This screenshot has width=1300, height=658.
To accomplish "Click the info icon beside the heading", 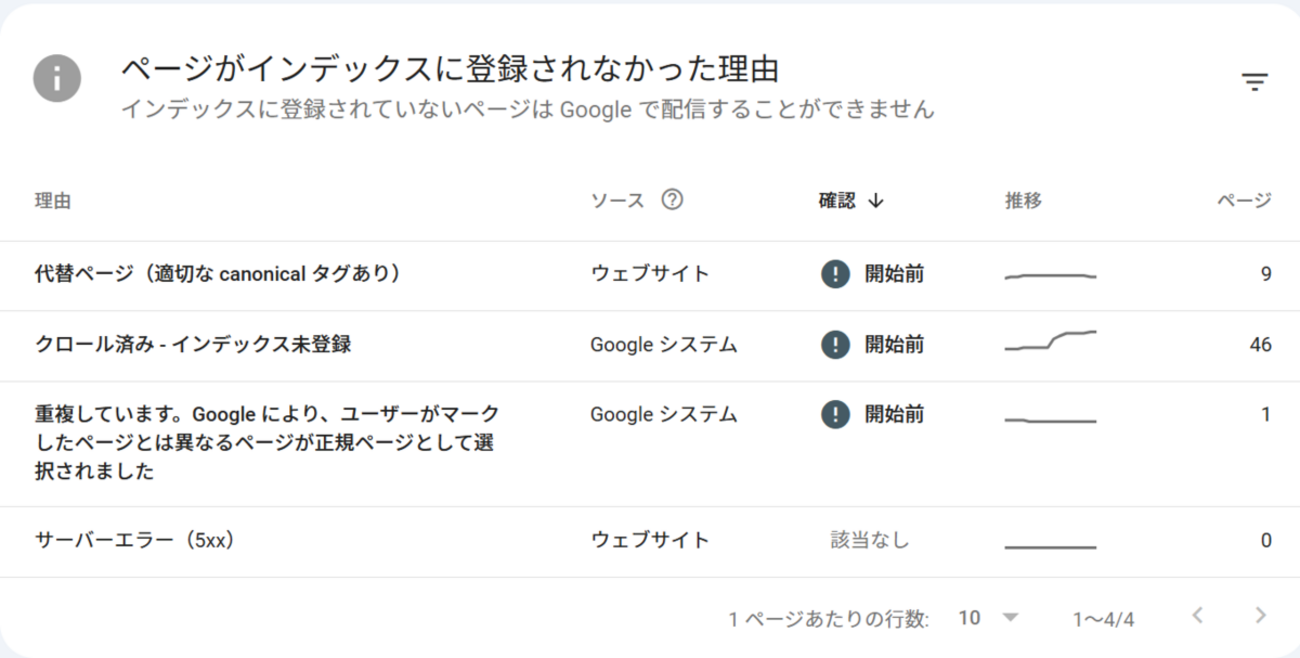I will [x=57, y=78].
